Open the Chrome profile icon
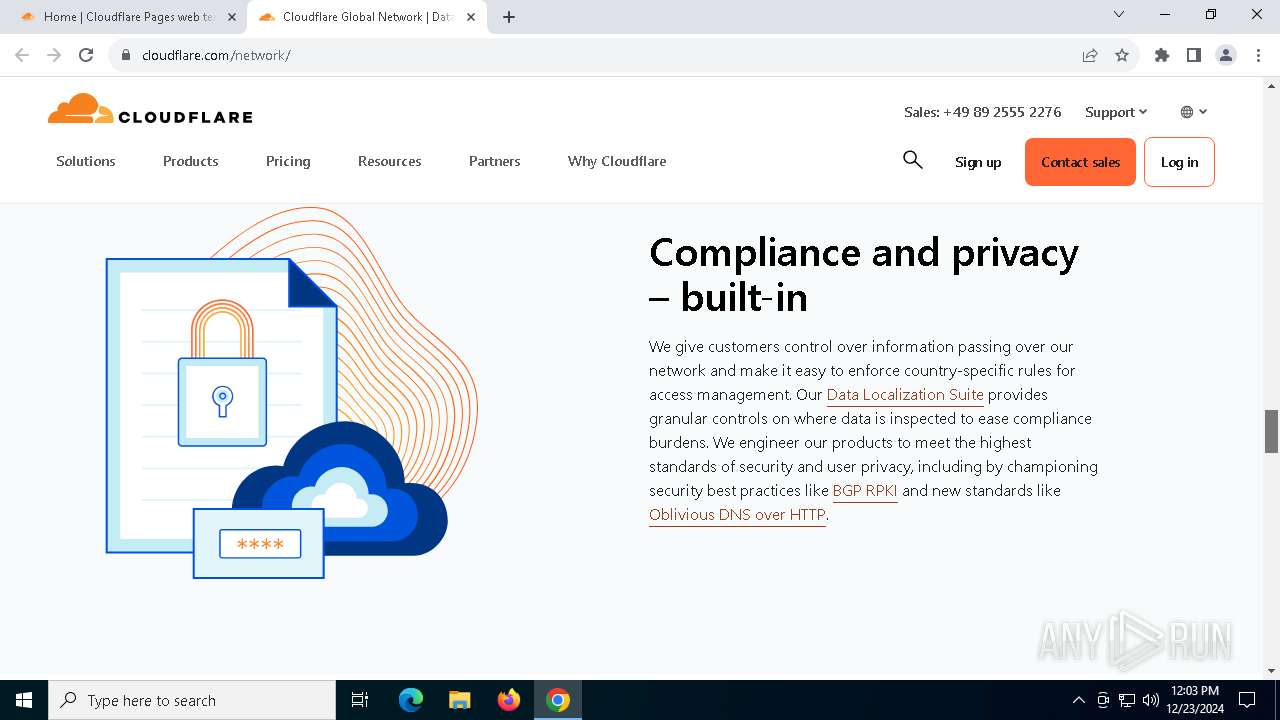Viewport: 1280px width, 720px height. click(x=1226, y=55)
